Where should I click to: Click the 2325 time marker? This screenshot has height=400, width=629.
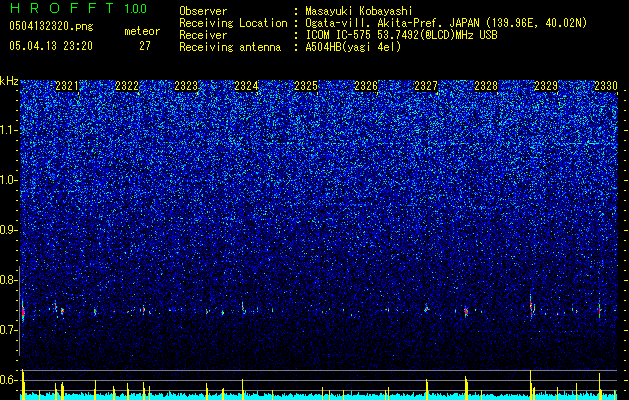[306, 86]
